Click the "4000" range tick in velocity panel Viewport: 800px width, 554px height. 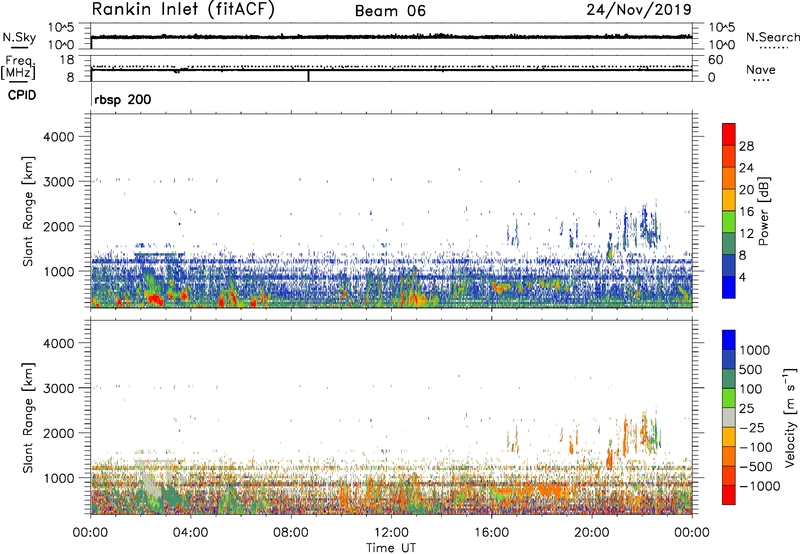click(59, 343)
